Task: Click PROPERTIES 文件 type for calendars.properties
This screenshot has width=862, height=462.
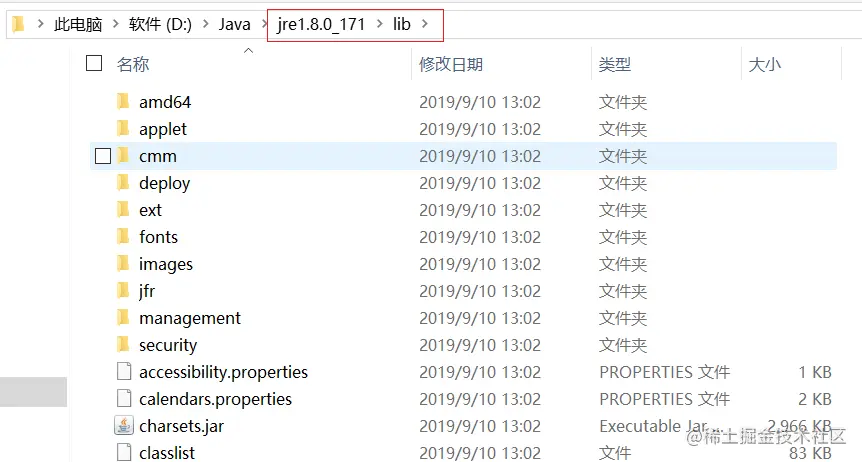Action: pyautogui.click(x=664, y=399)
